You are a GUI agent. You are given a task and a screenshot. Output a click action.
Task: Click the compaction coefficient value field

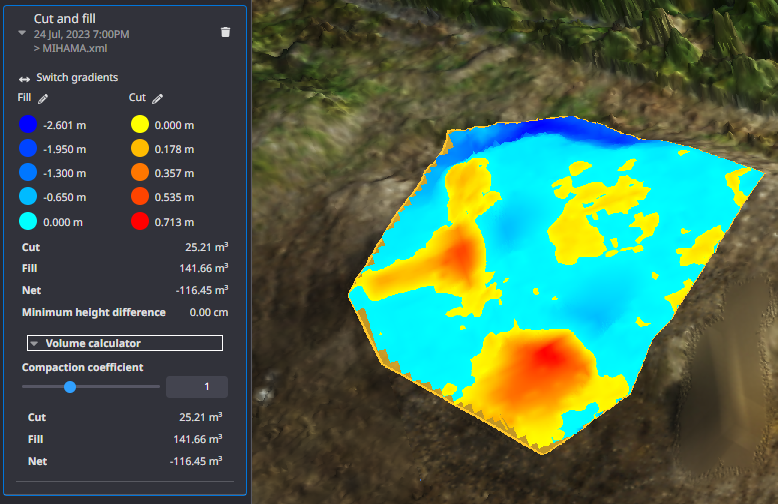coord(197,387)
